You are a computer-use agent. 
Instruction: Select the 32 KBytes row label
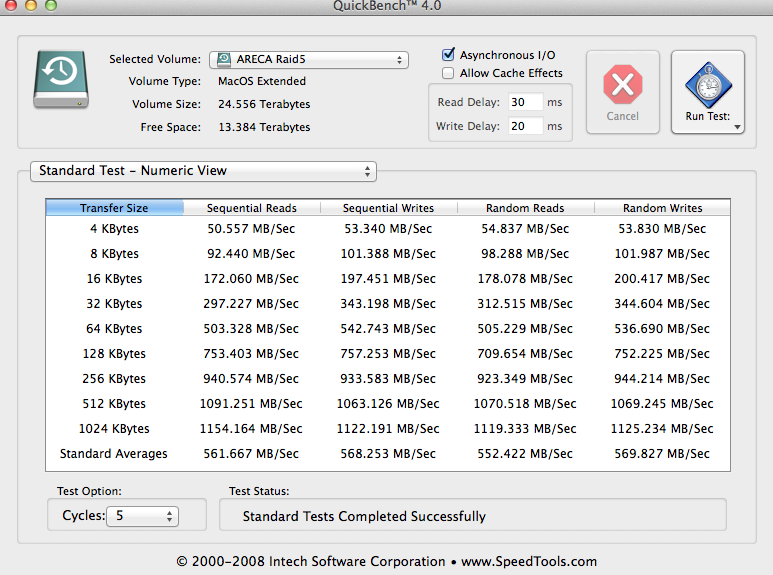coord(114,304)
